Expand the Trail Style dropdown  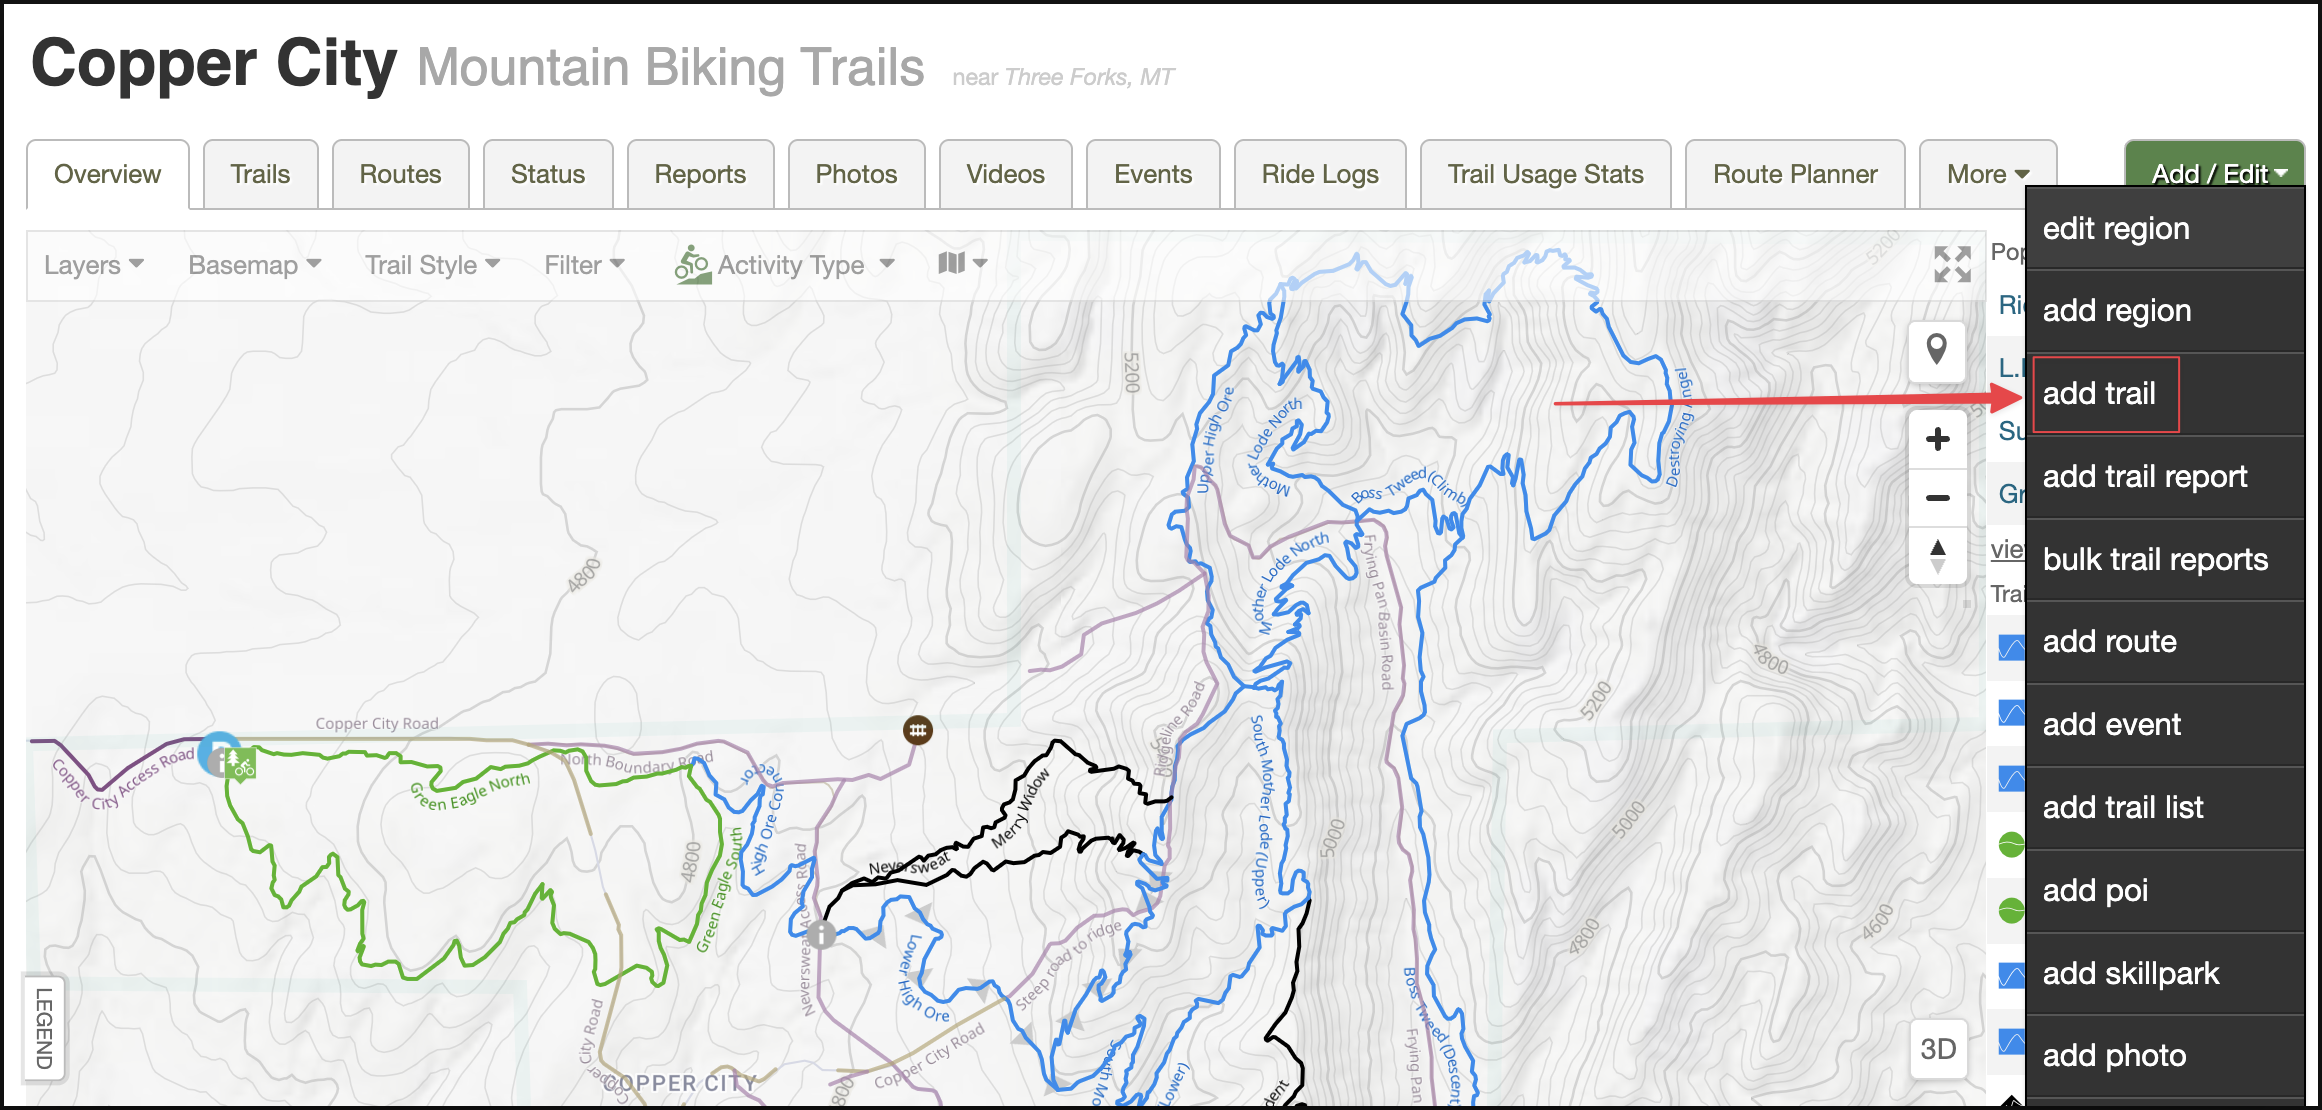click(x=432, y=265)
